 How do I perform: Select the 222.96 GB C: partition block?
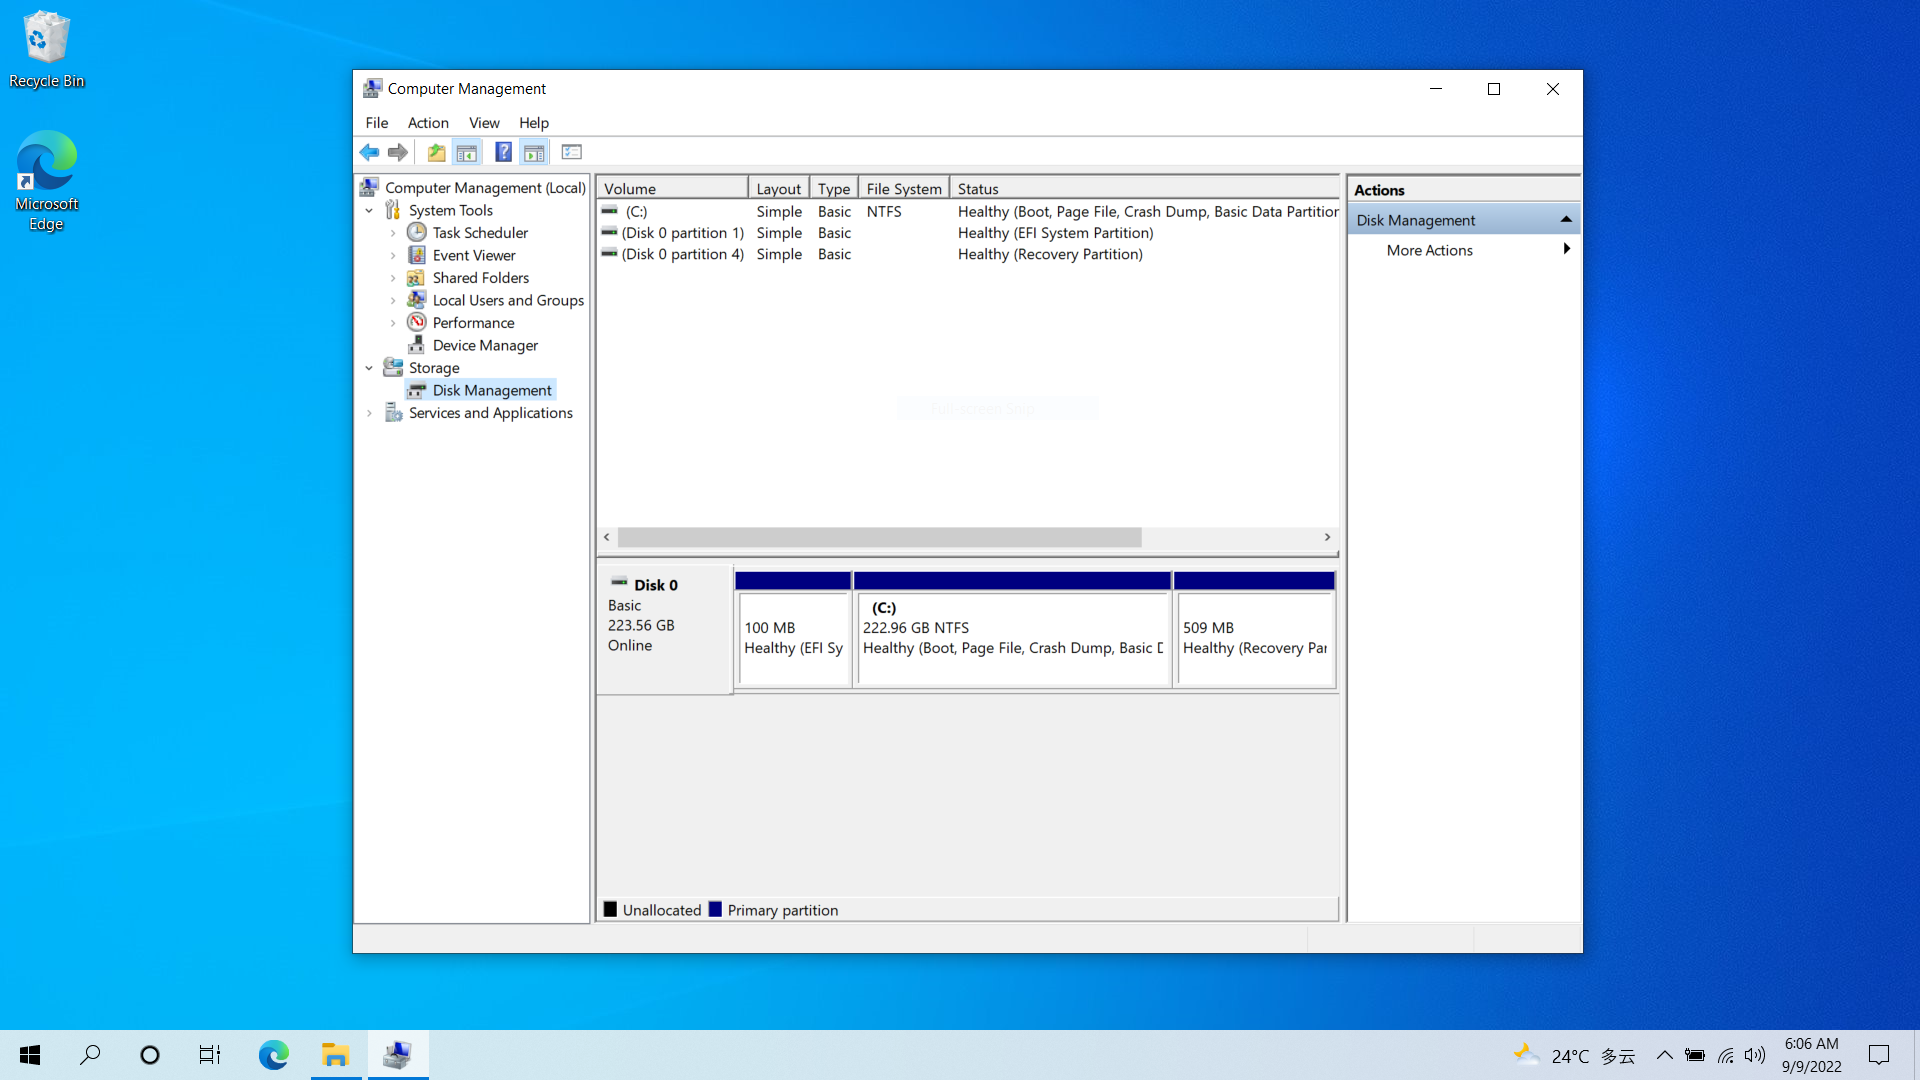tap(1012, 638)
